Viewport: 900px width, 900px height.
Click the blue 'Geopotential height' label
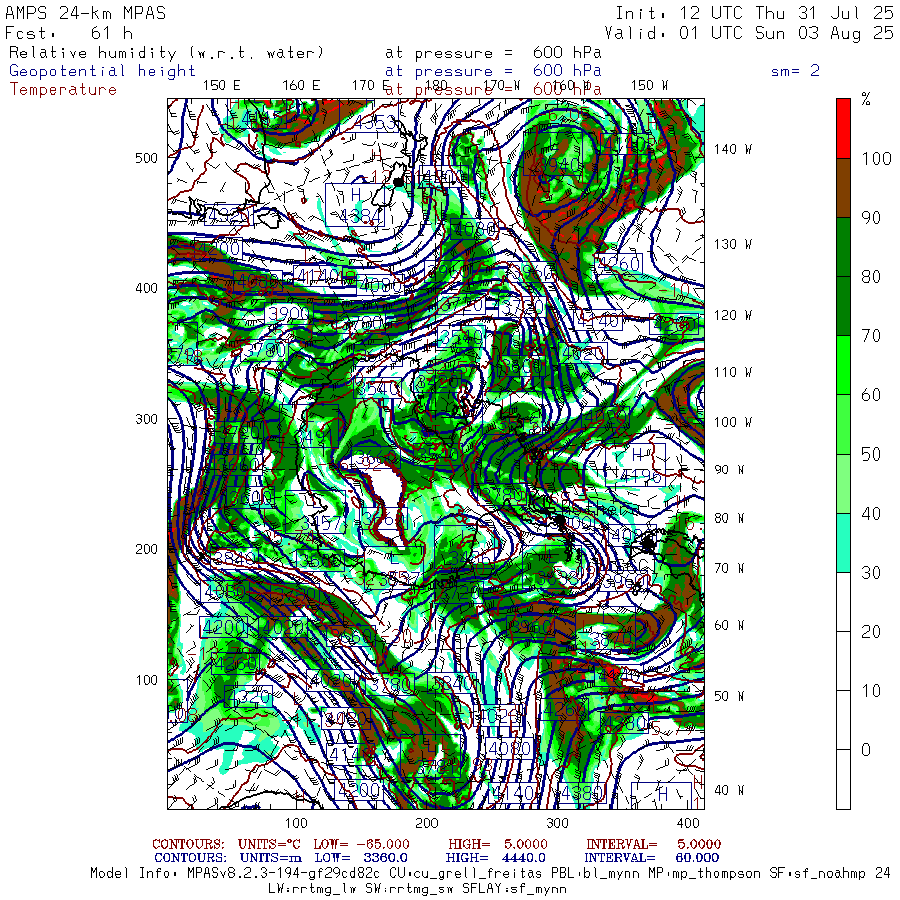click(102, 71)
